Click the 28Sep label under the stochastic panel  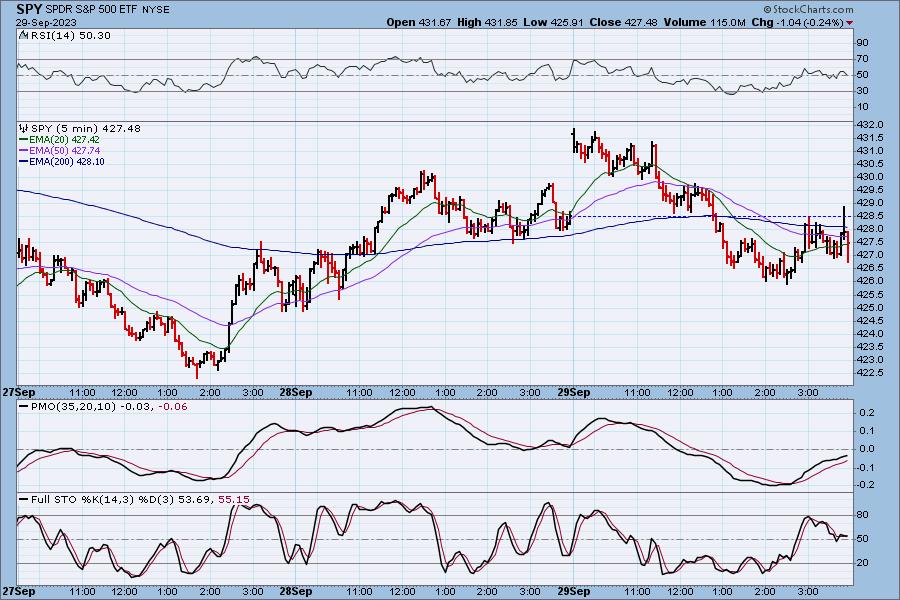pos(296,591)
